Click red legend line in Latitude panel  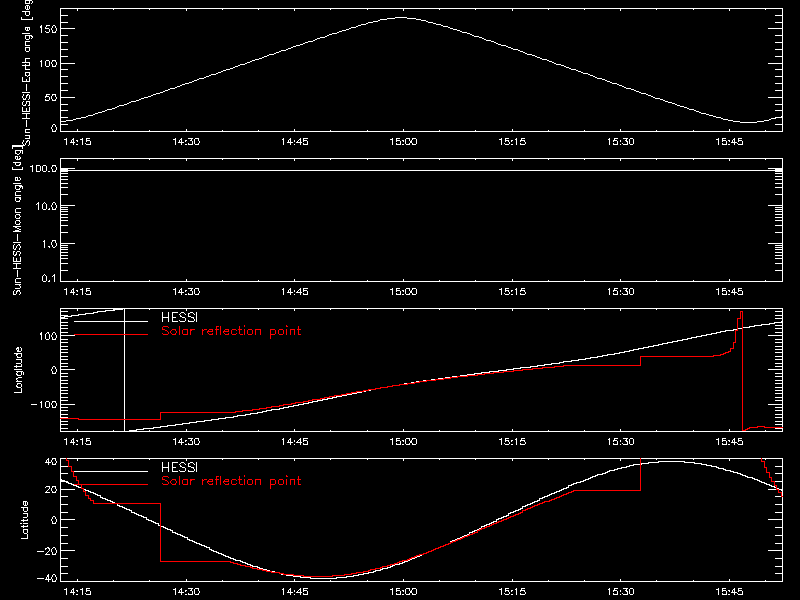pyautogui.click(x=111, y=484)
